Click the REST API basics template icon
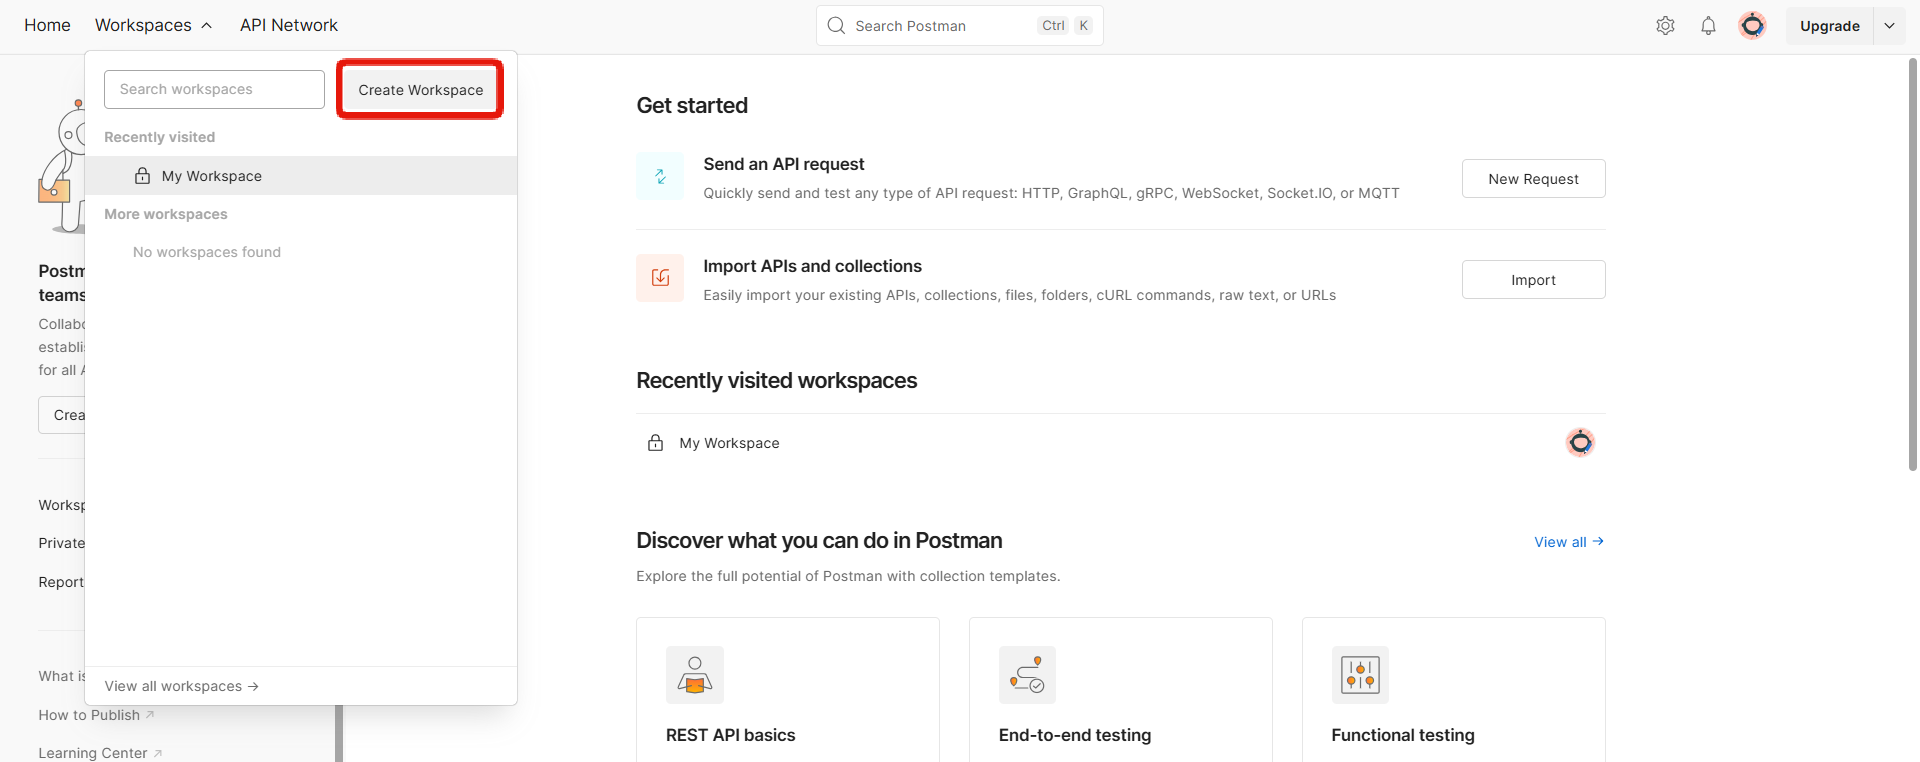This screenshot has height=762, width=1920. 695,675
